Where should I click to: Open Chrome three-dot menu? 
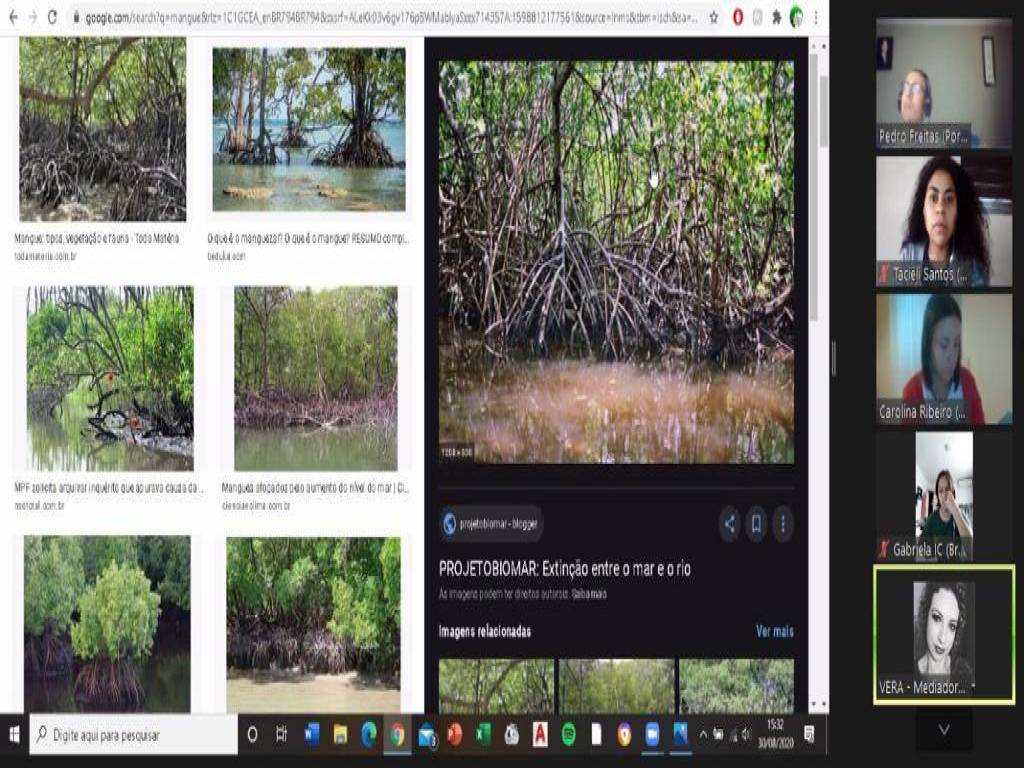(816, 17)
